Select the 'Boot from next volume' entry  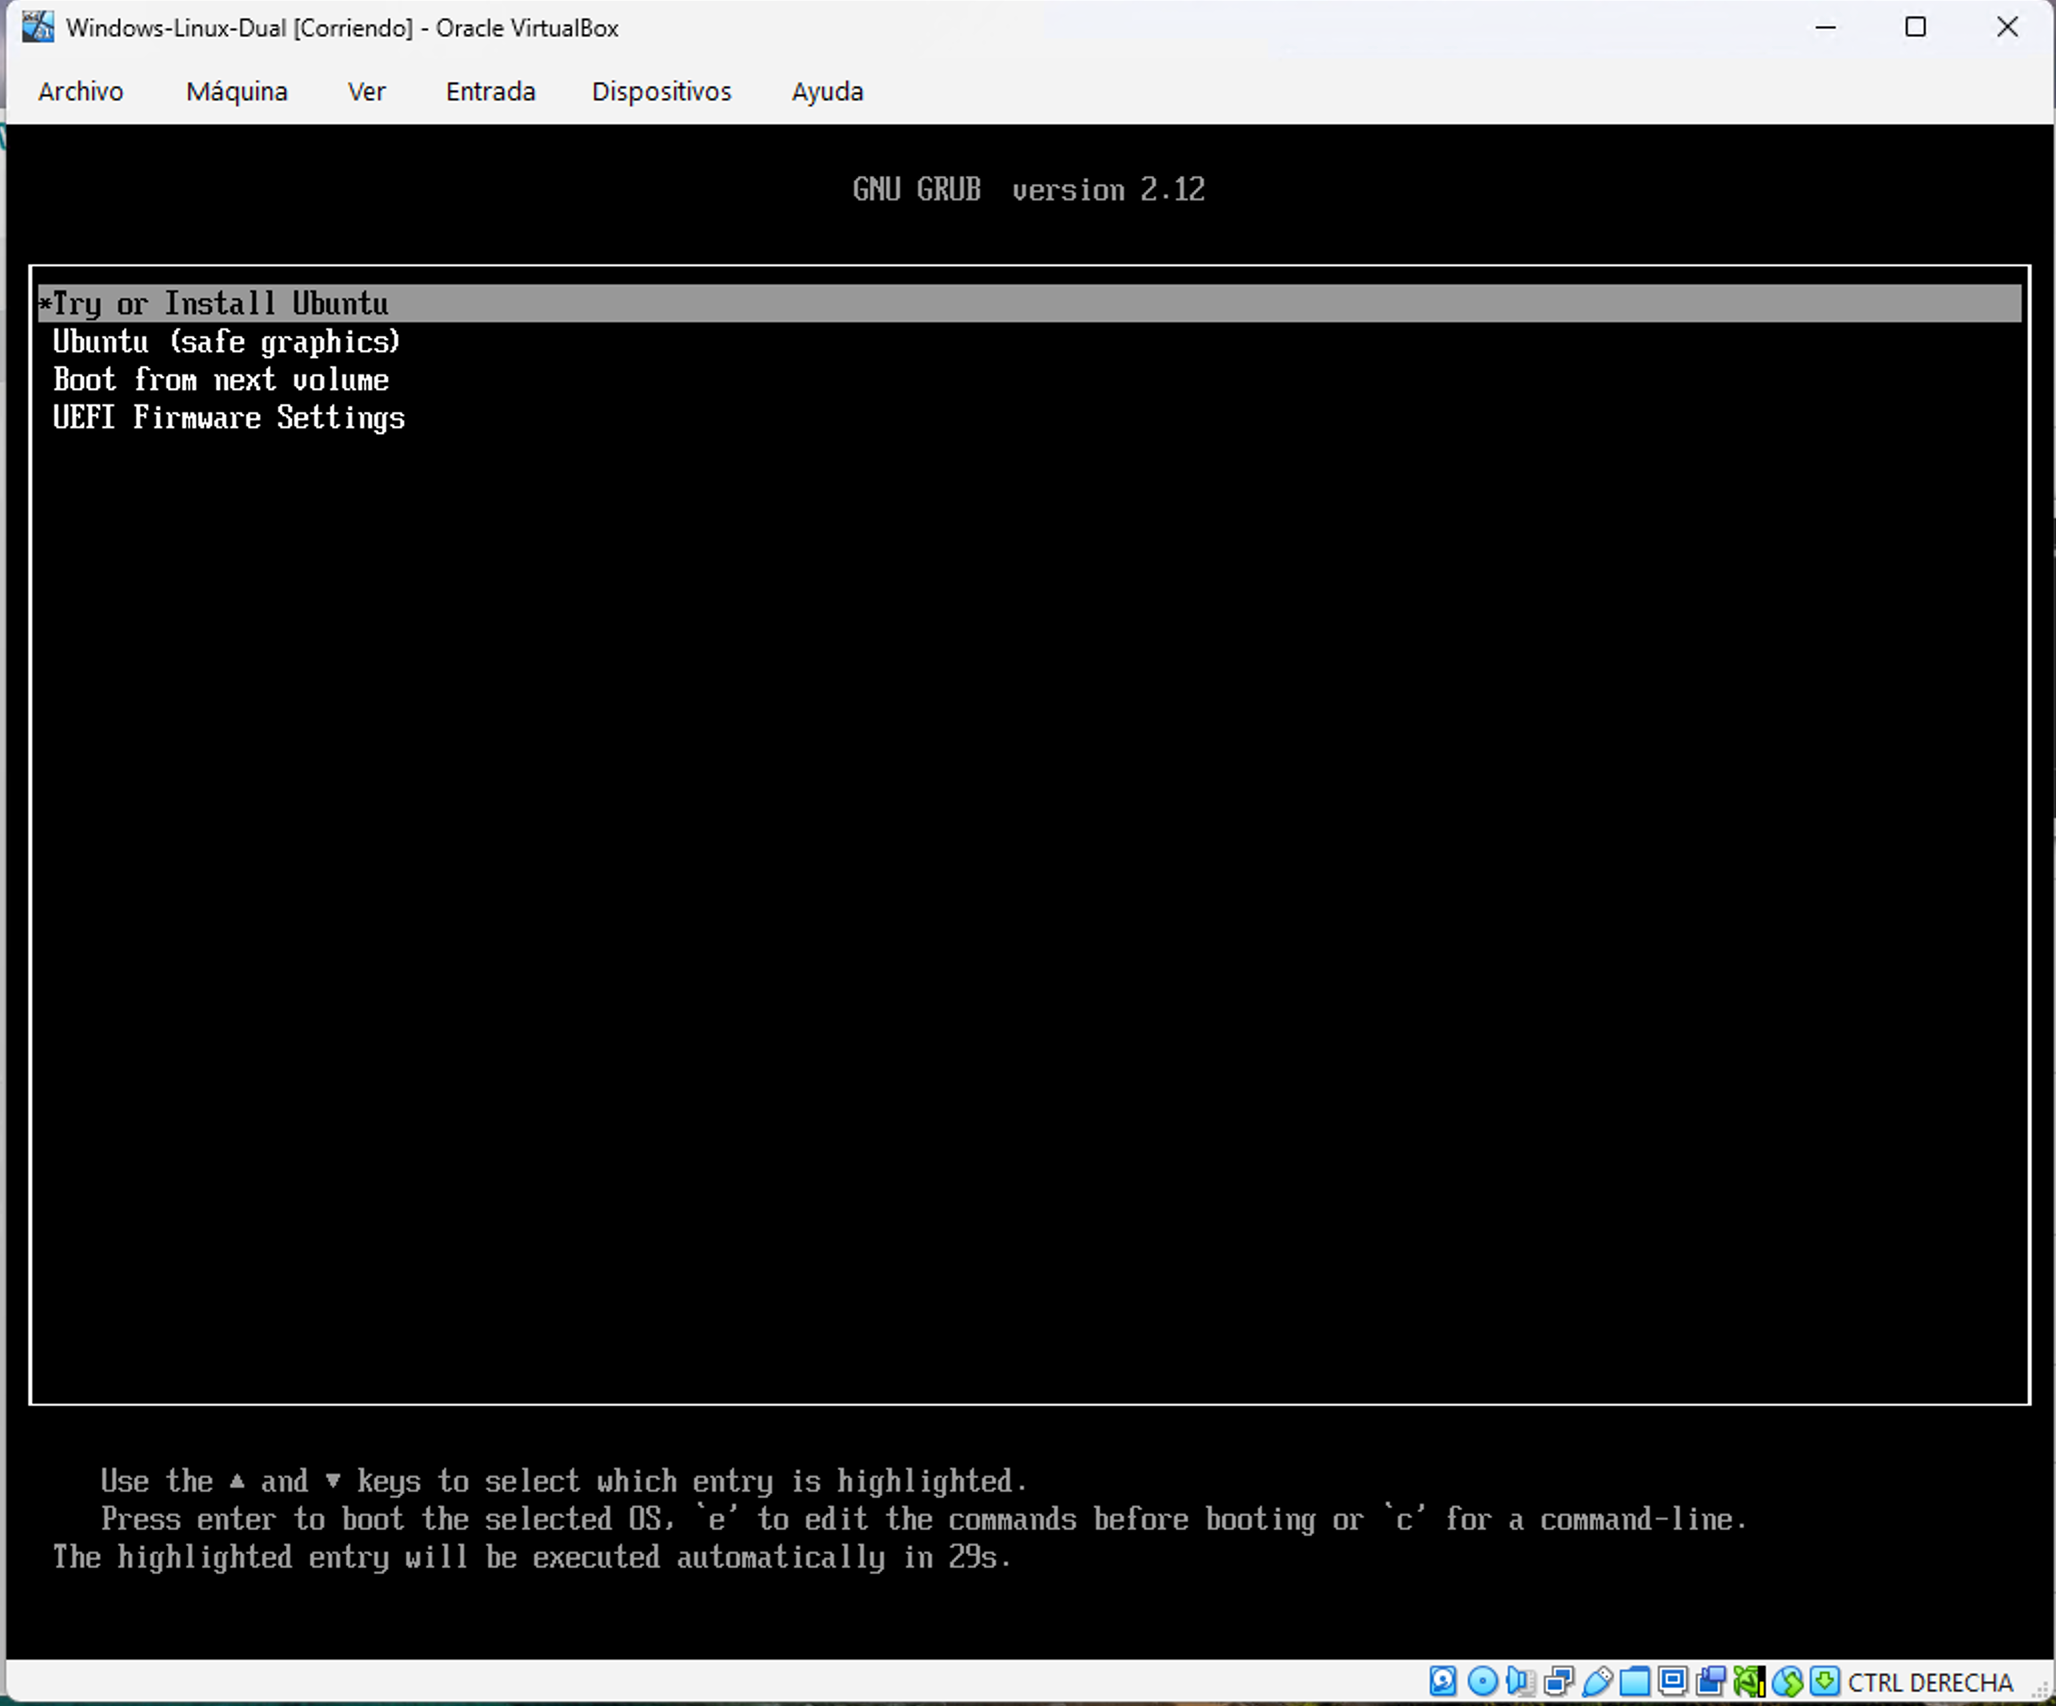click(1029, 379)
